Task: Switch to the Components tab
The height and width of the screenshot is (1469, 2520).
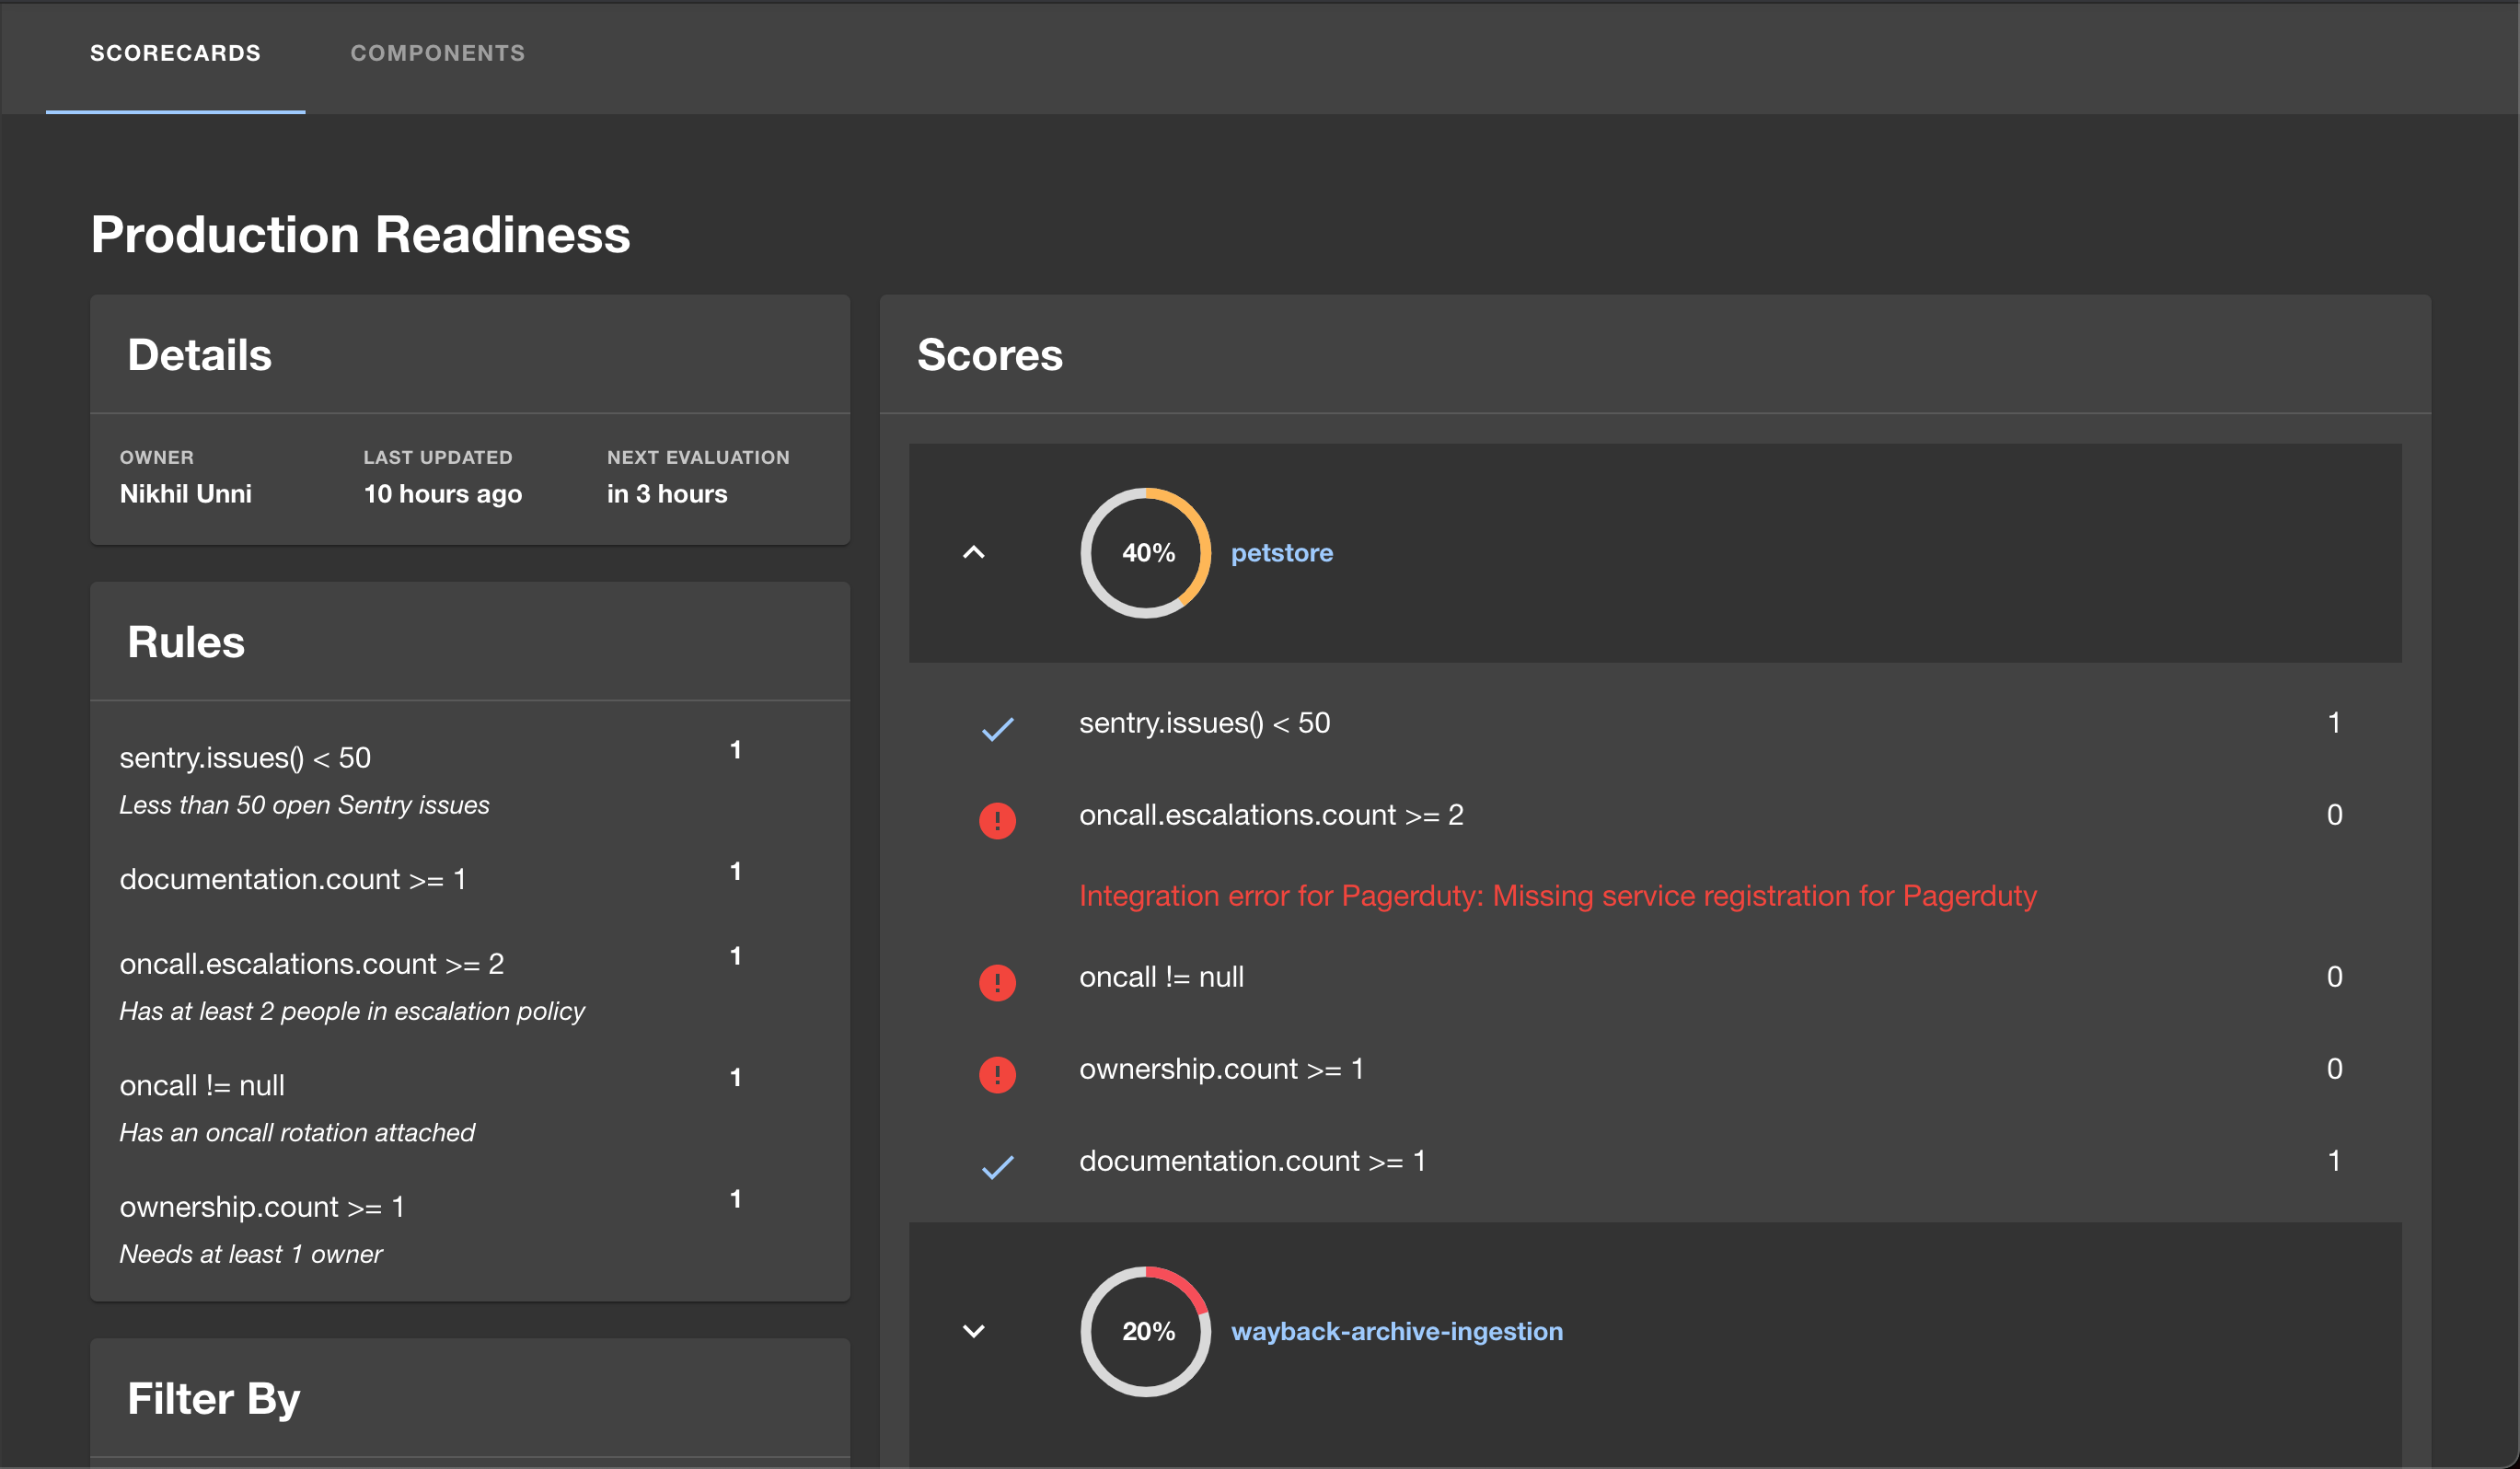Action: [437, 53]
